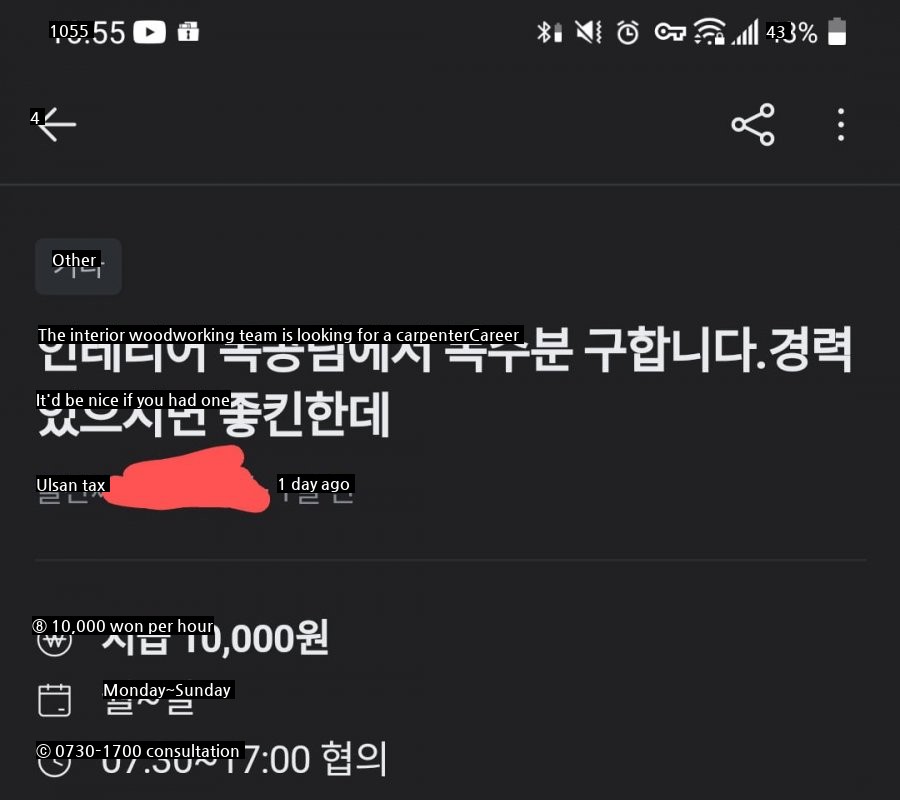Tap the gift box notification icon
The image size is (900, 800).
tap(188, 32)
